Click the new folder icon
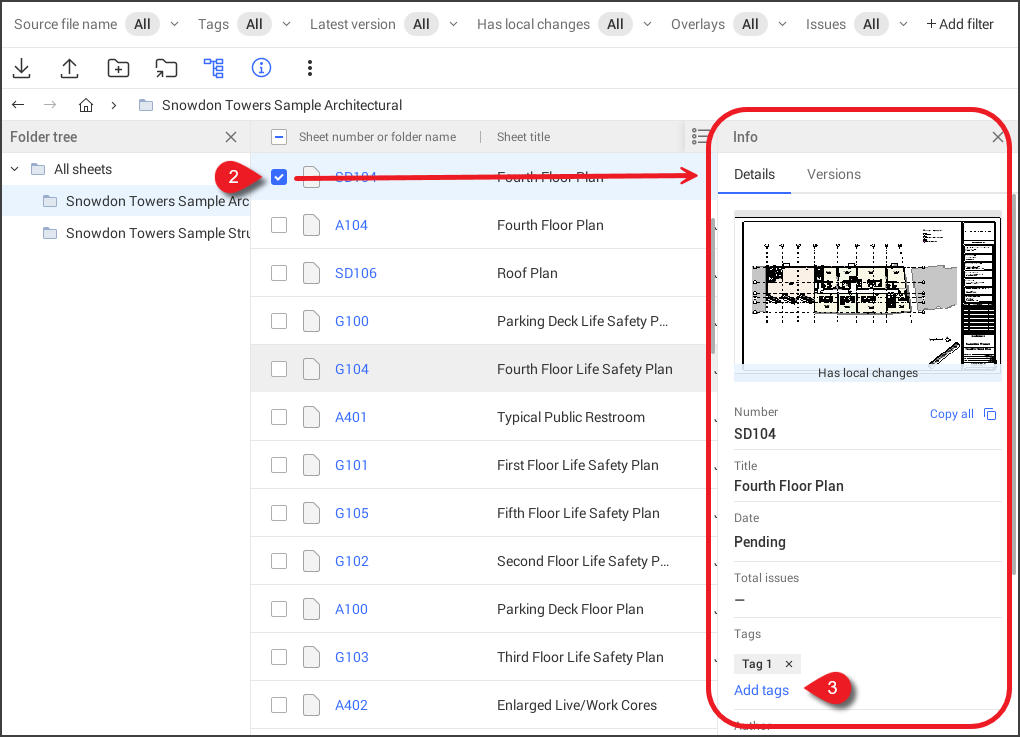The image size is (1020, 737). (x=118, y=68)
